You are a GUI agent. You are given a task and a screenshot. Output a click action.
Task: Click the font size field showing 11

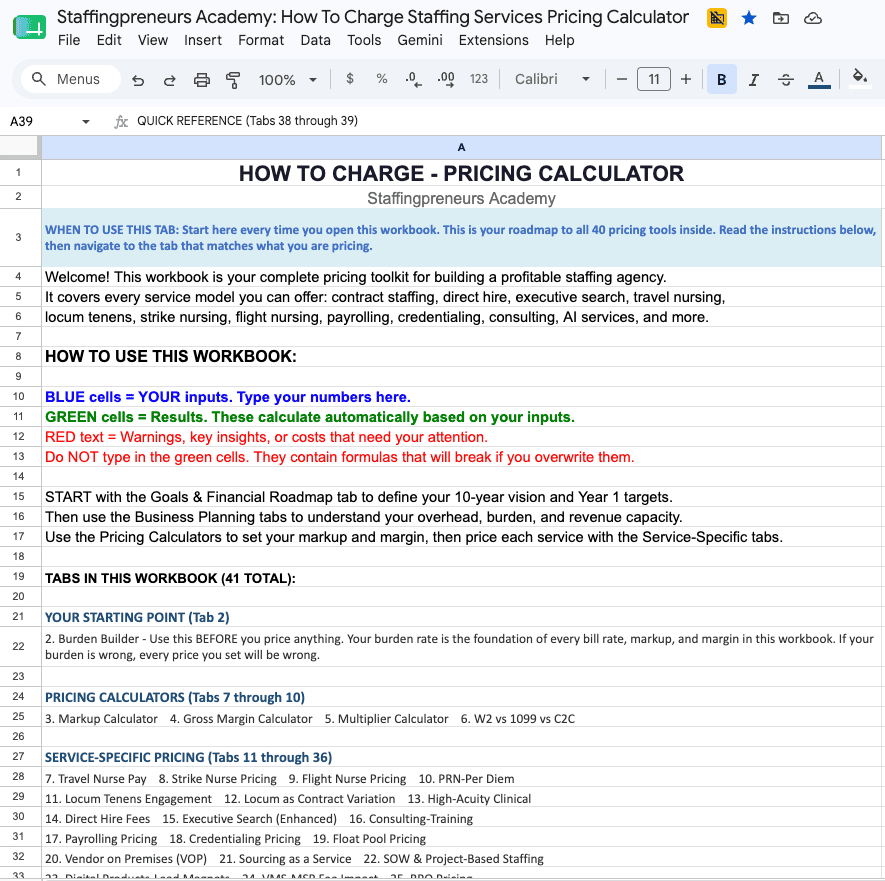pyautogui.click(x=654, y=79)
